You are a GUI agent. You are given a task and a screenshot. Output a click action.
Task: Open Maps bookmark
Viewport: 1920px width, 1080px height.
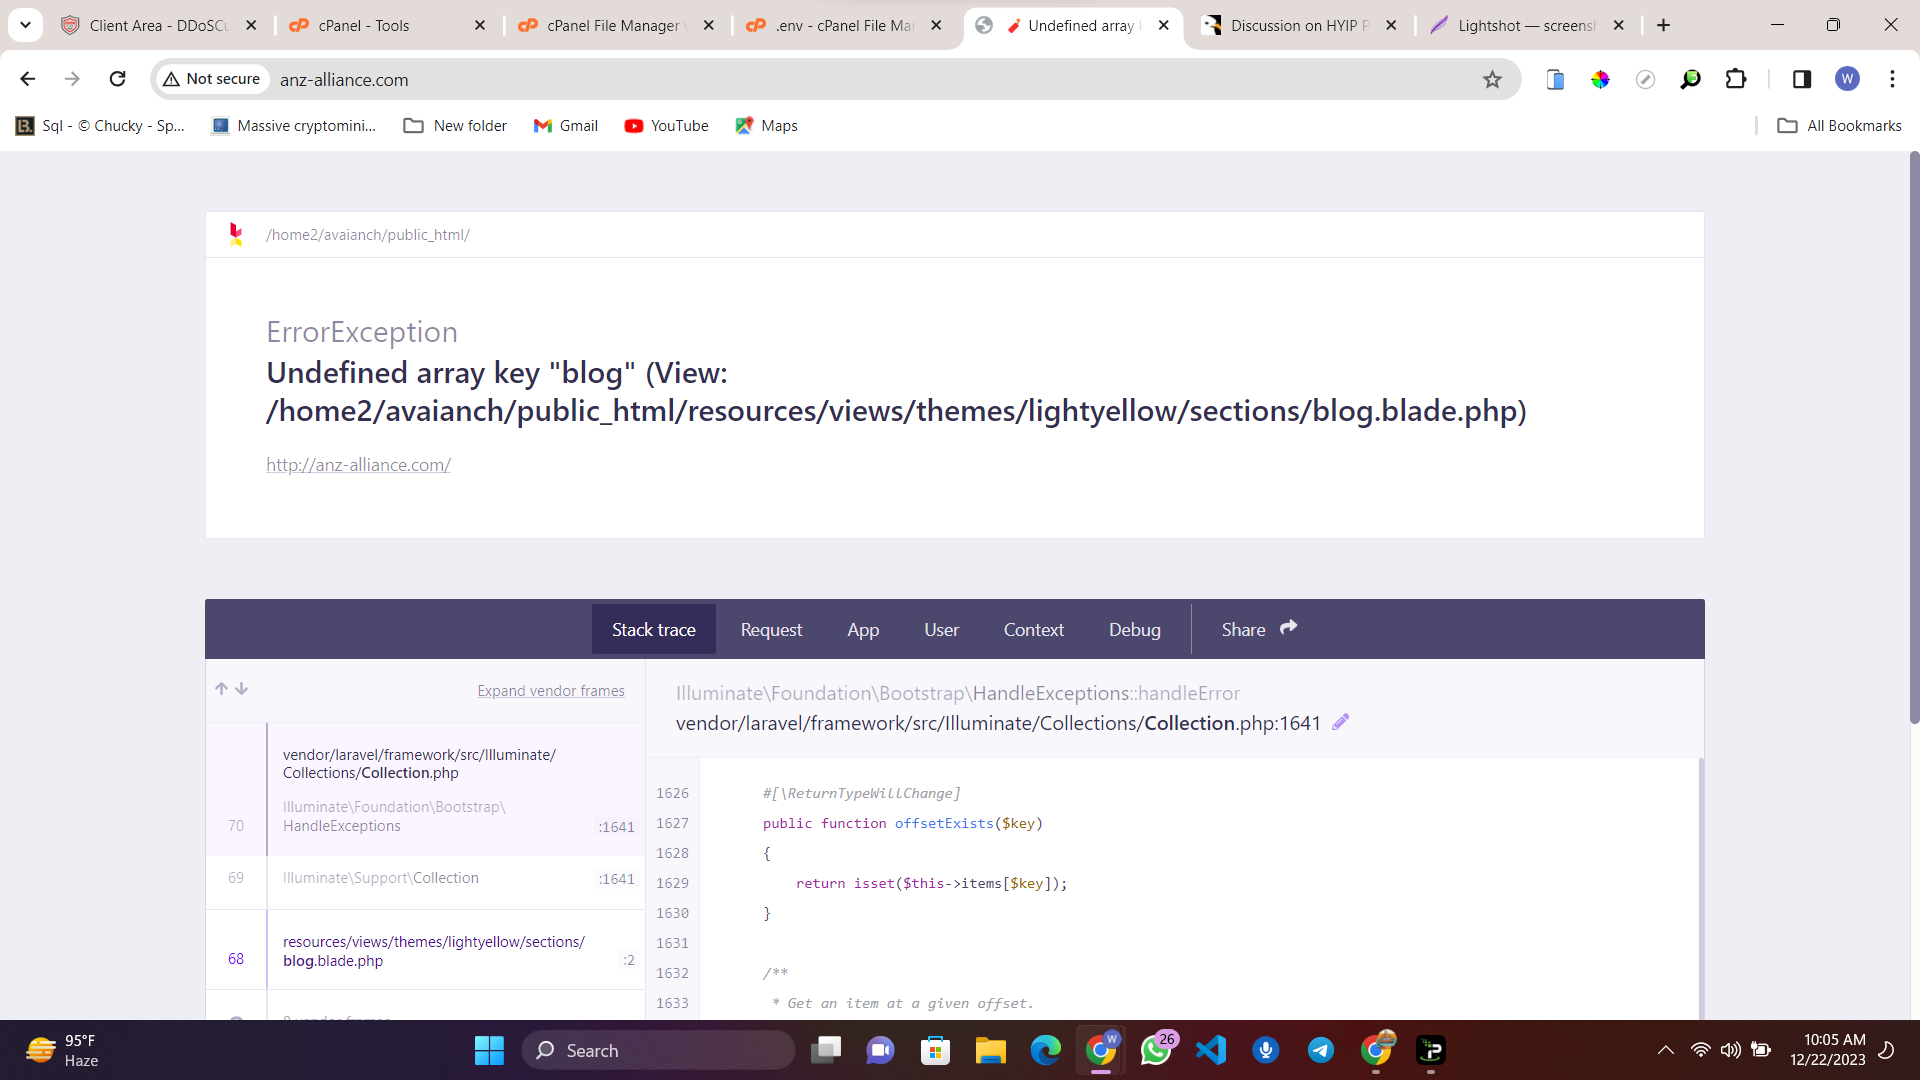(x=766, y=126)
